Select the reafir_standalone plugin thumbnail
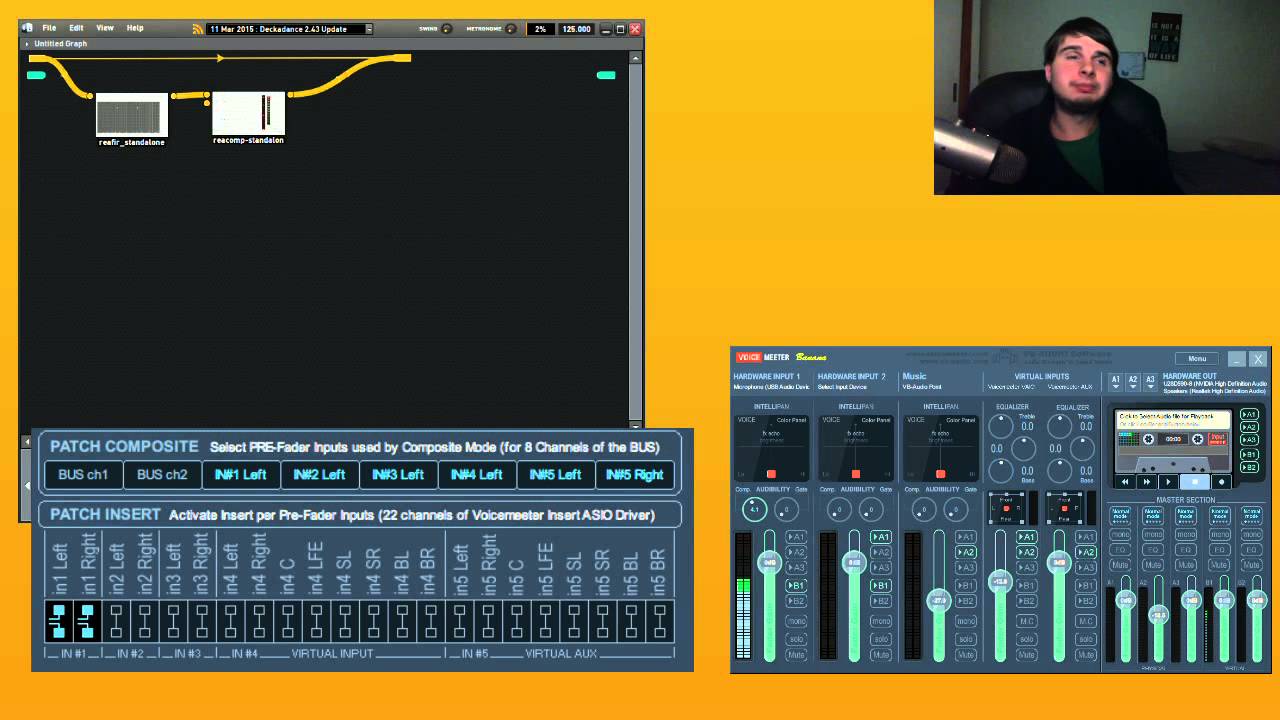Screen dimensions: 1280x720 [x=132, y=115]
